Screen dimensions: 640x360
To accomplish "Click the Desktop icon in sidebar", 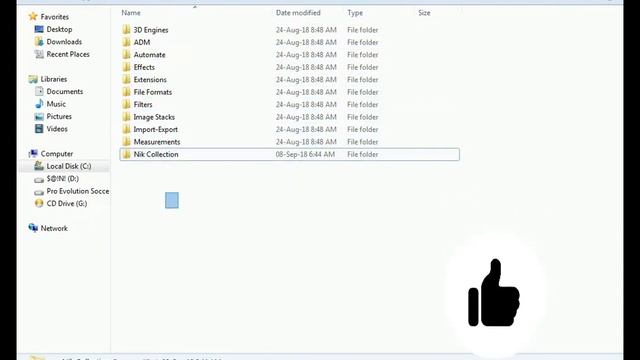I will (x=39, y=29).
